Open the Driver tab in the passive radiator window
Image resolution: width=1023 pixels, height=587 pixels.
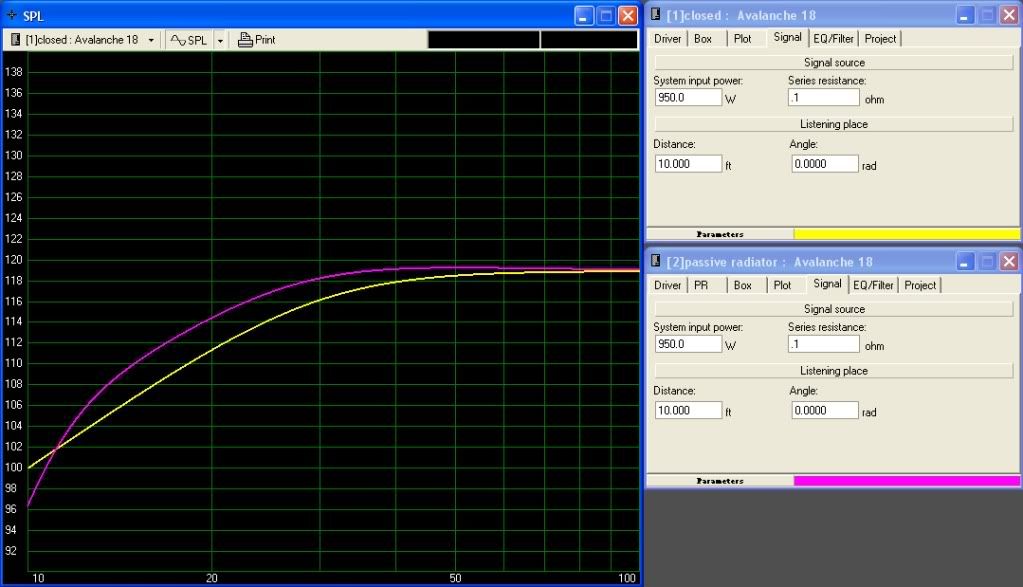tap(667, 285)
